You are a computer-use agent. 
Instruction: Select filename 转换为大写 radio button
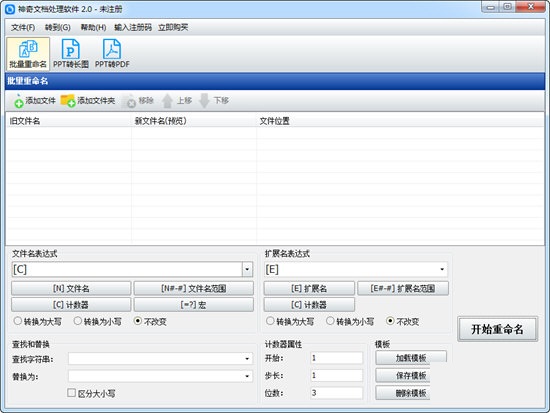pyautogui.click(x=18, y=321)
